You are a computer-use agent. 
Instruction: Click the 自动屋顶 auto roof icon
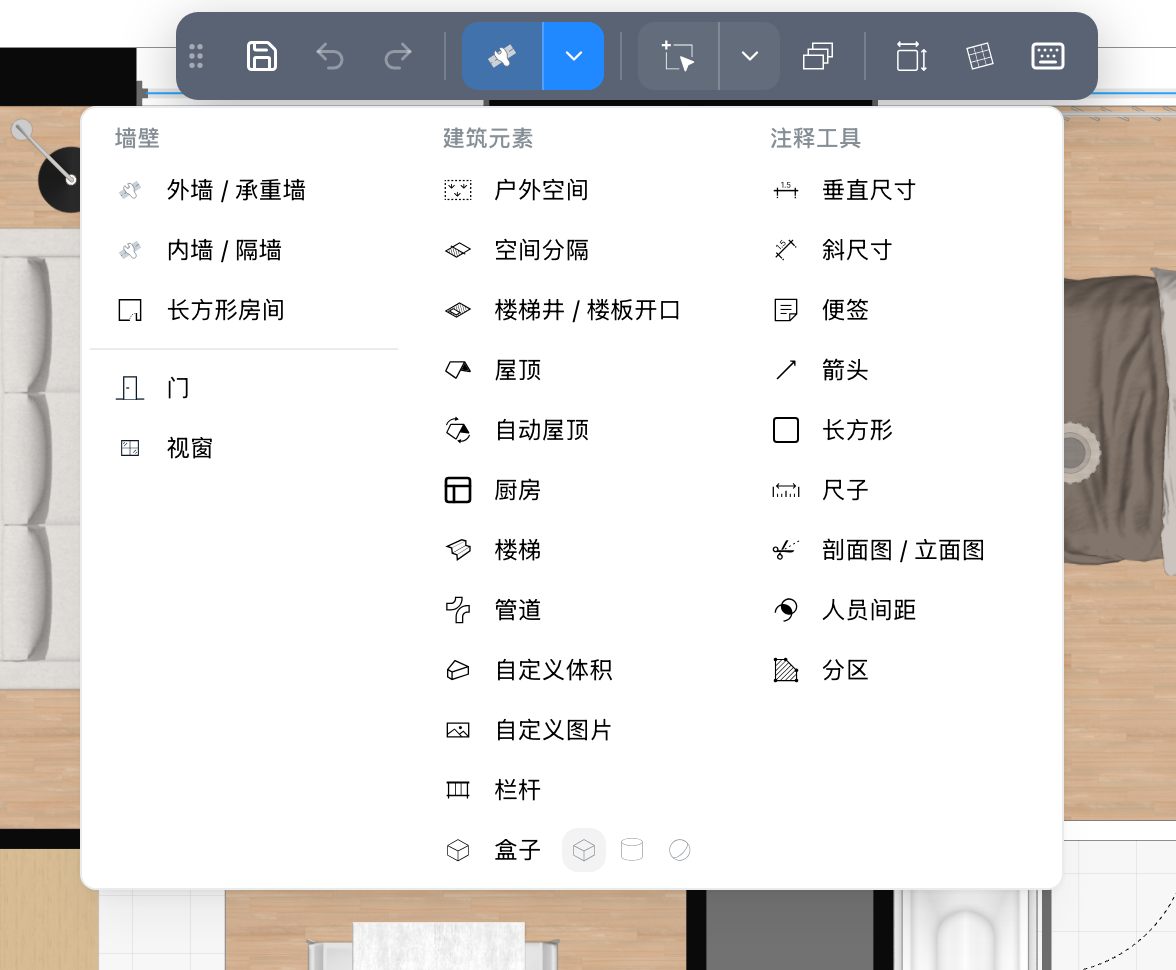[x=458, y=431]
